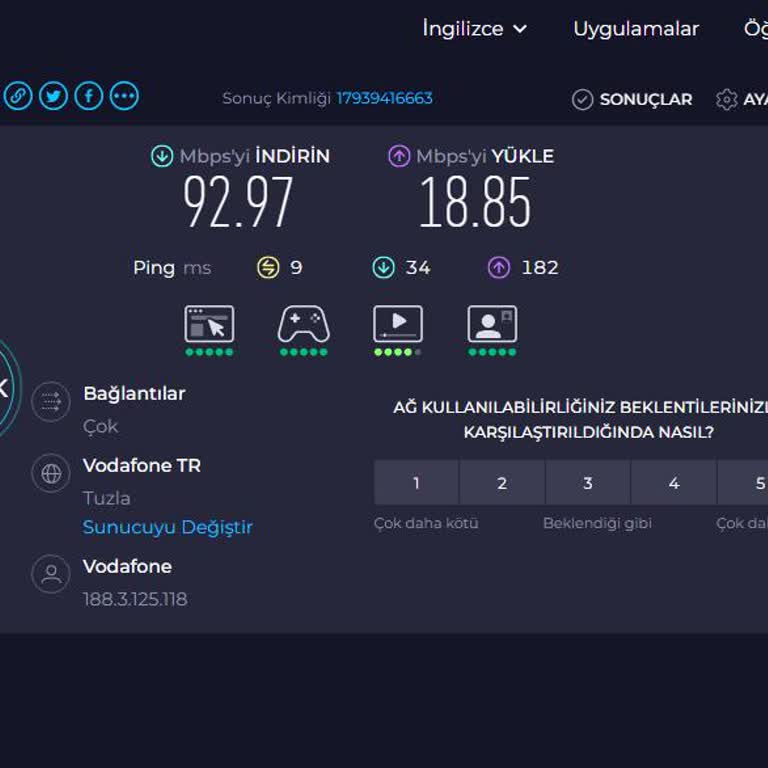Select the web browsing rating icon
Viewport: 768px width, 768px height.
[209, 324]
